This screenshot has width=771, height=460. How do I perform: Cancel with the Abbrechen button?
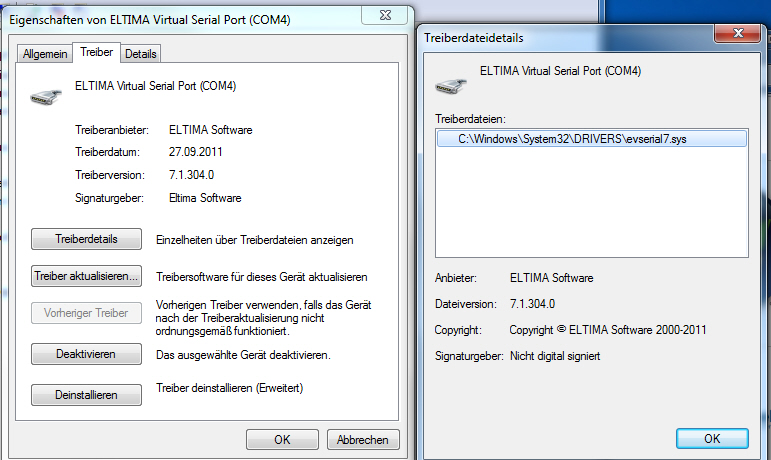[363, 439]
